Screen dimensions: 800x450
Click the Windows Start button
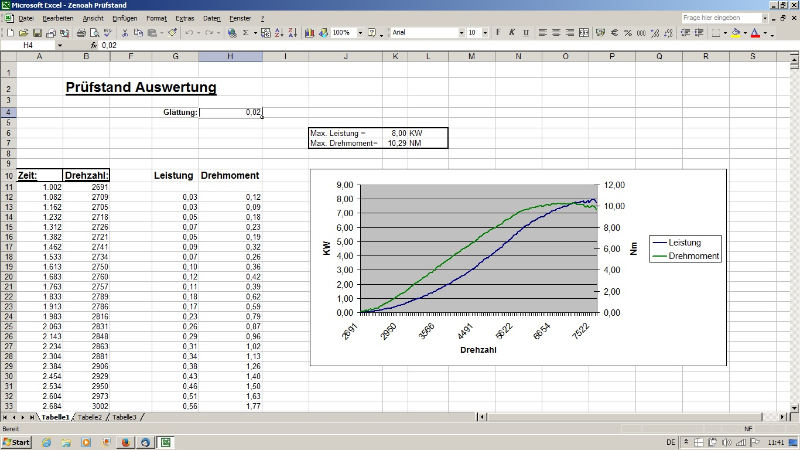17,441
